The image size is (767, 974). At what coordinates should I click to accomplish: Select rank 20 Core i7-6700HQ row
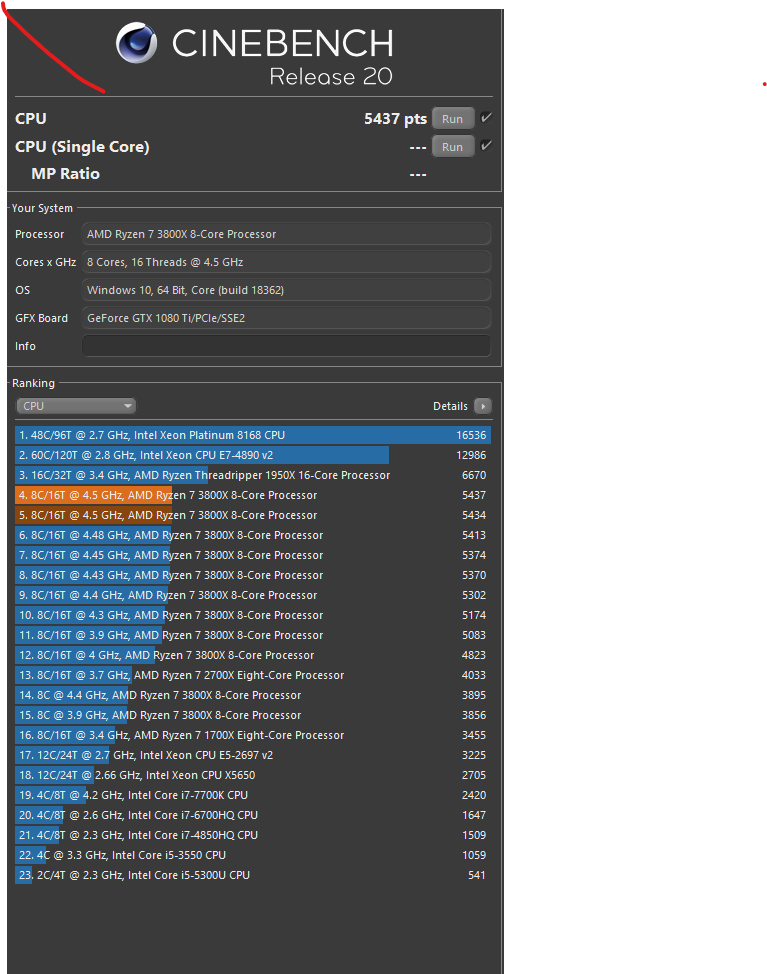(x=253, y=815)
